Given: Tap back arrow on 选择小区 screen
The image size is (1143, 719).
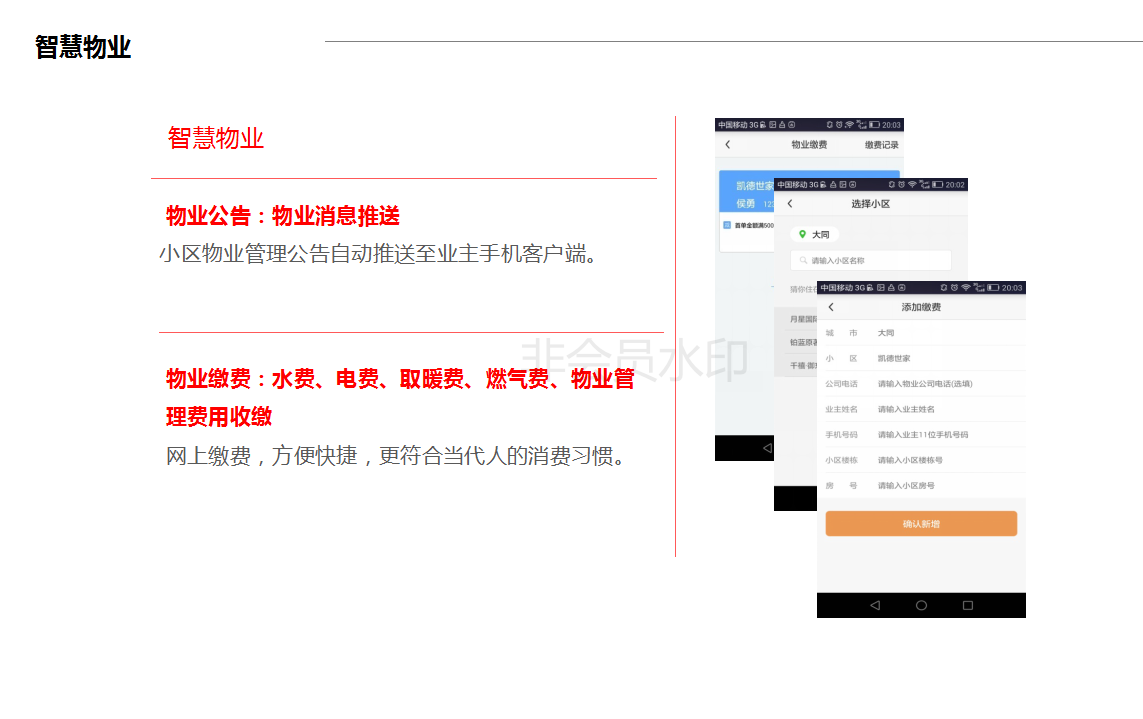Looking at the screenshot, I should point(790,204).
